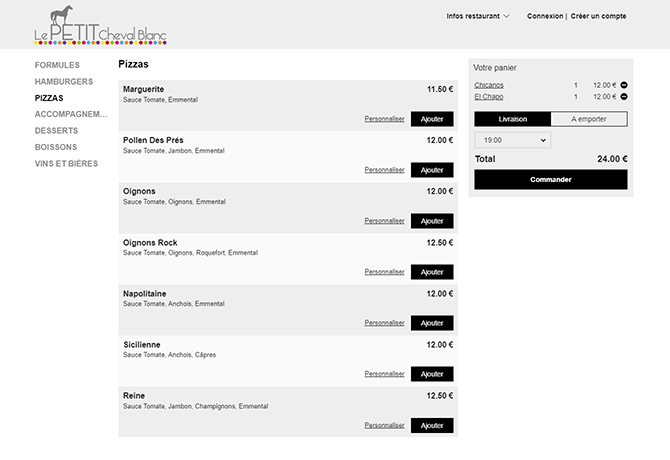Switch to the A emporter option

pos(589,119)
